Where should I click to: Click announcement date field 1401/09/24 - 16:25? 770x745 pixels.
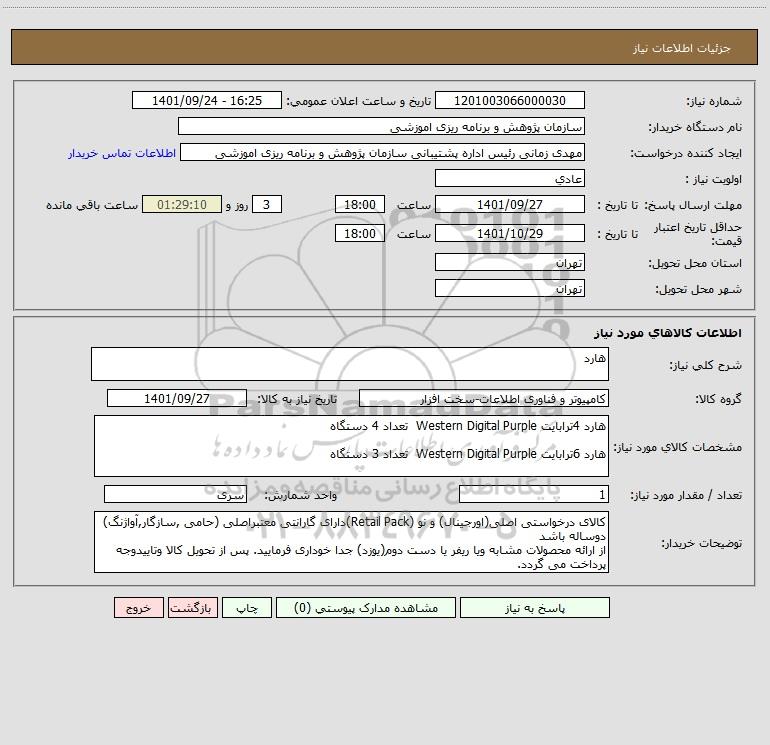(207, 101)
